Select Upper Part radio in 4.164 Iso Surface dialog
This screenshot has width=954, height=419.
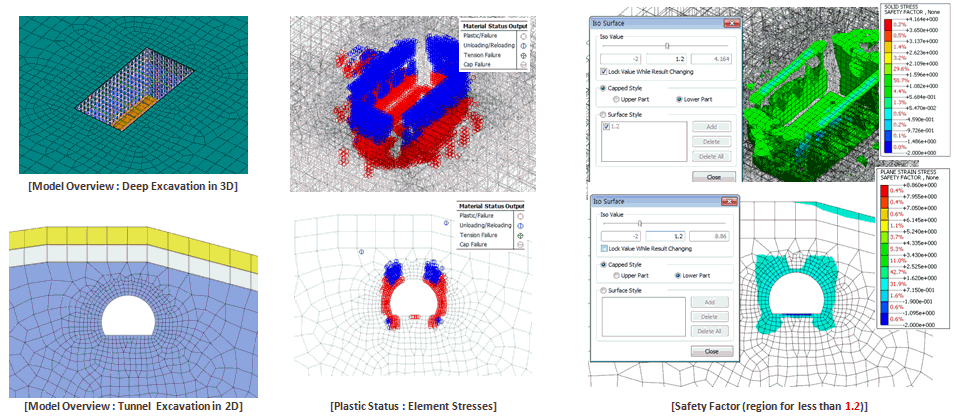coord(616,99)
